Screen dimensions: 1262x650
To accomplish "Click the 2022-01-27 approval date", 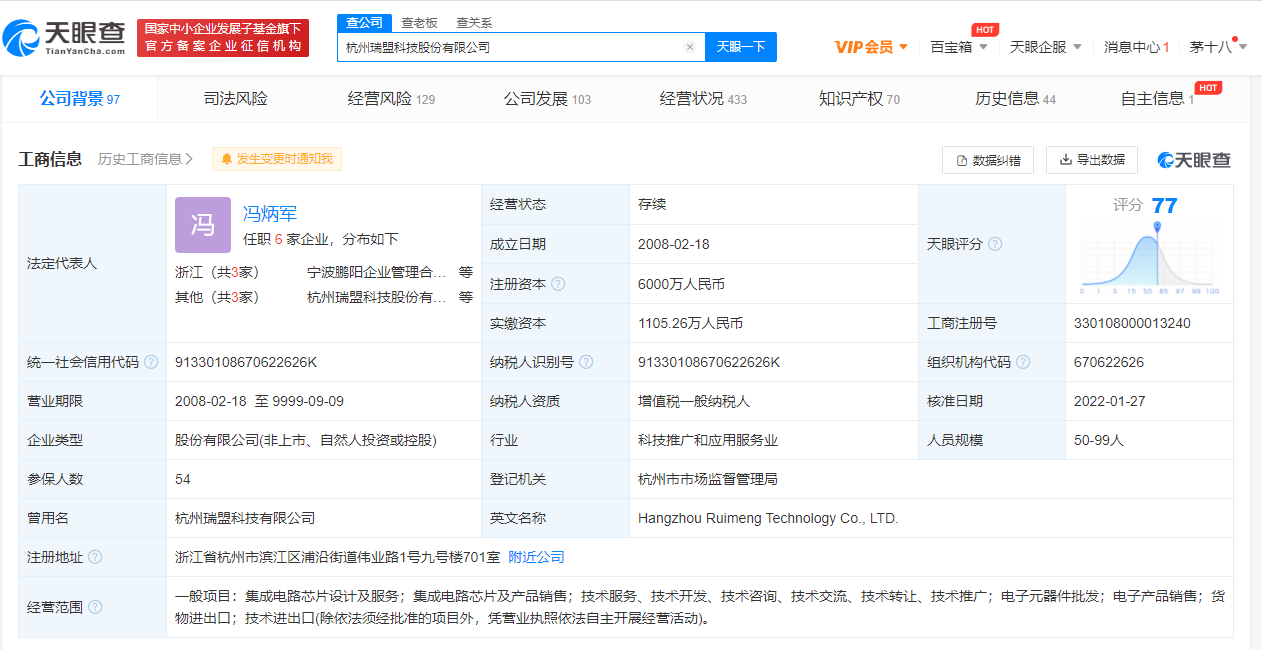I will [1110, 401].
